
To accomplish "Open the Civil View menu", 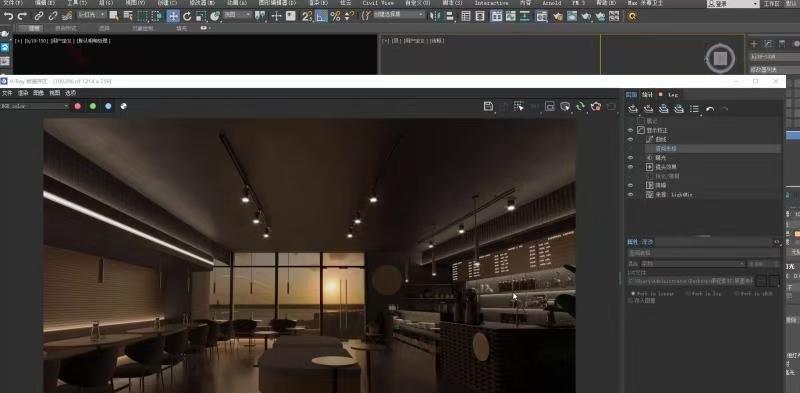I will [378, 3].
